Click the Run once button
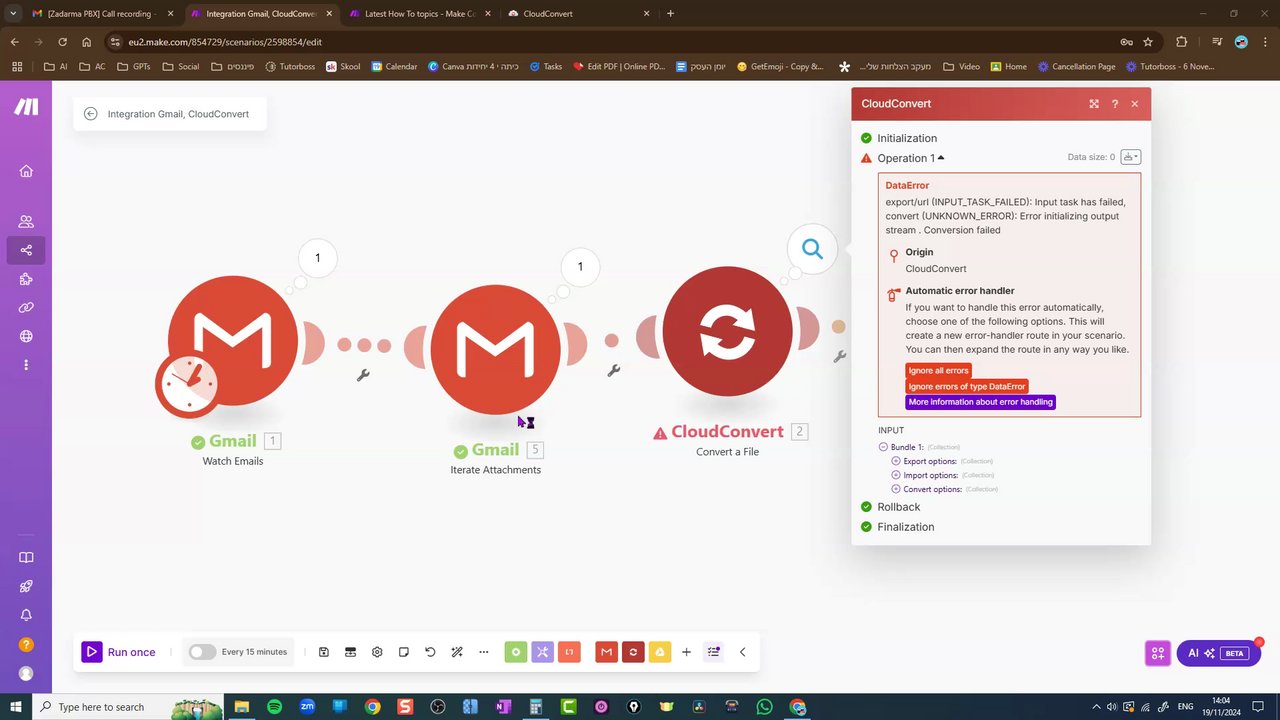 point(120,652)
